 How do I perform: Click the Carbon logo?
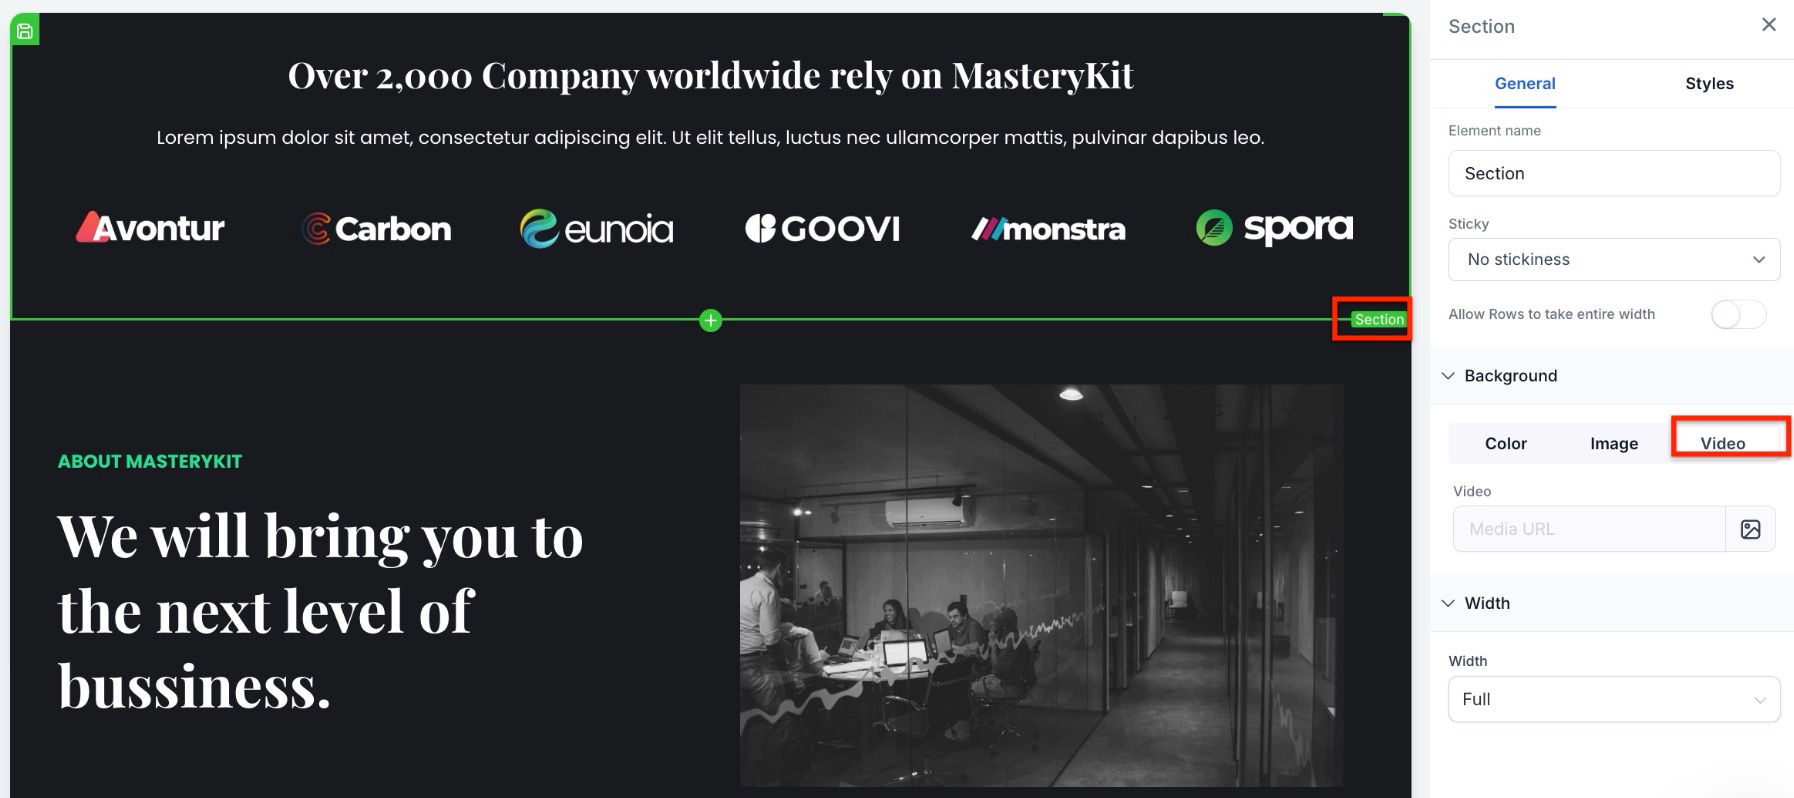pos(376,229)
